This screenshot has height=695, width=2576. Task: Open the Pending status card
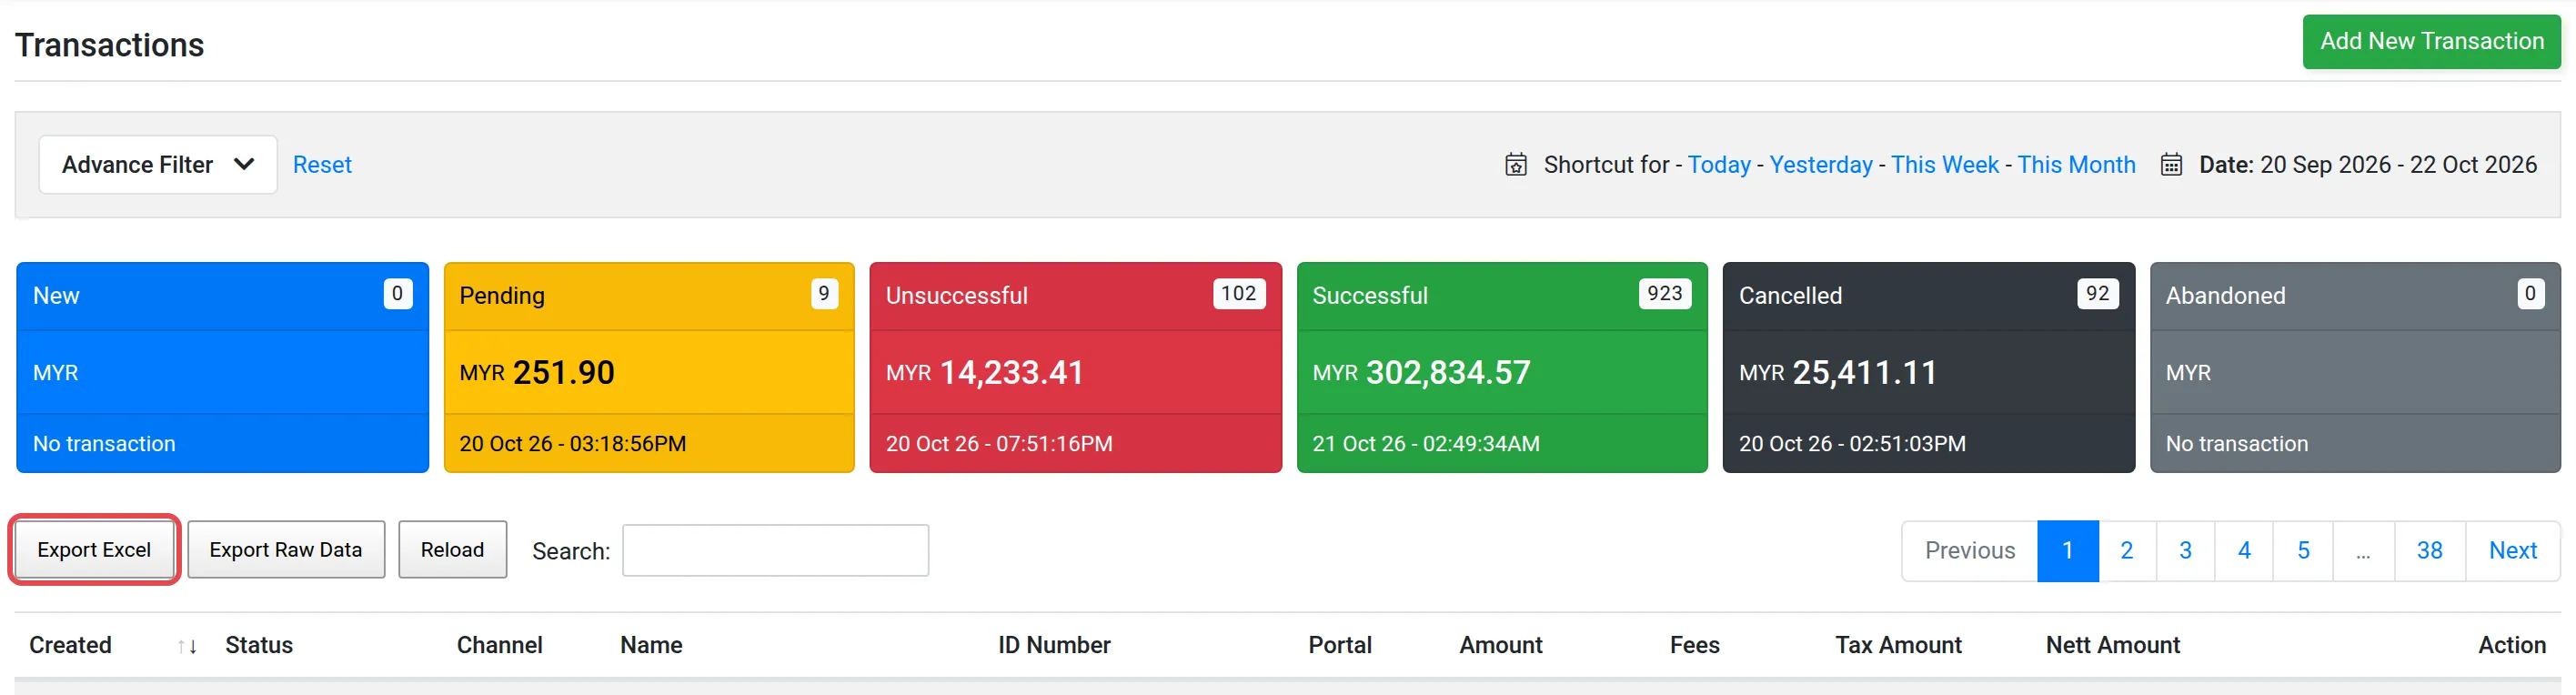coord(649,368)
